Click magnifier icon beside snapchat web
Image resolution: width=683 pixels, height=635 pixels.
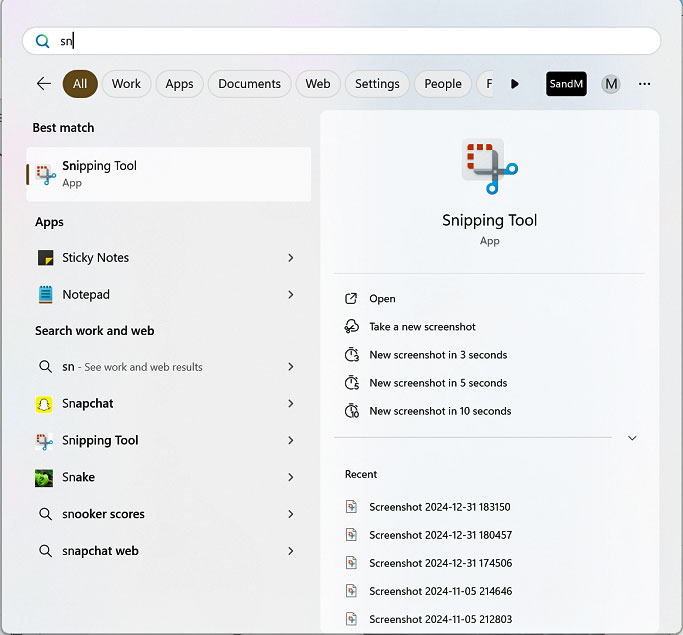point(45,551)
